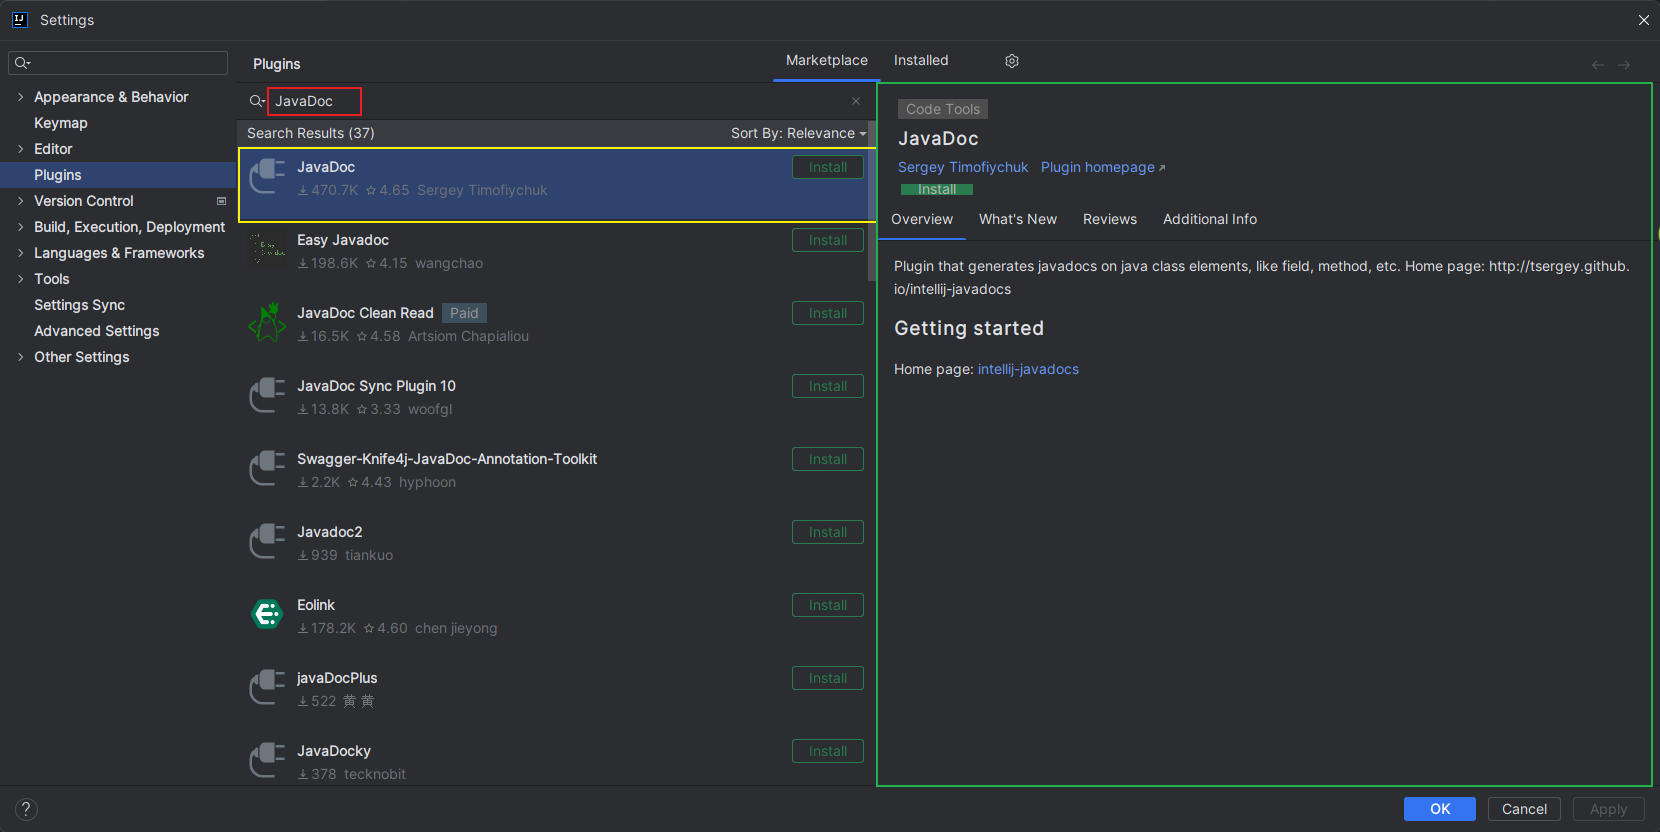The image size is (1660, 832).
Task: Open the Sort By: Relevance dropdown
Action: 798,133
